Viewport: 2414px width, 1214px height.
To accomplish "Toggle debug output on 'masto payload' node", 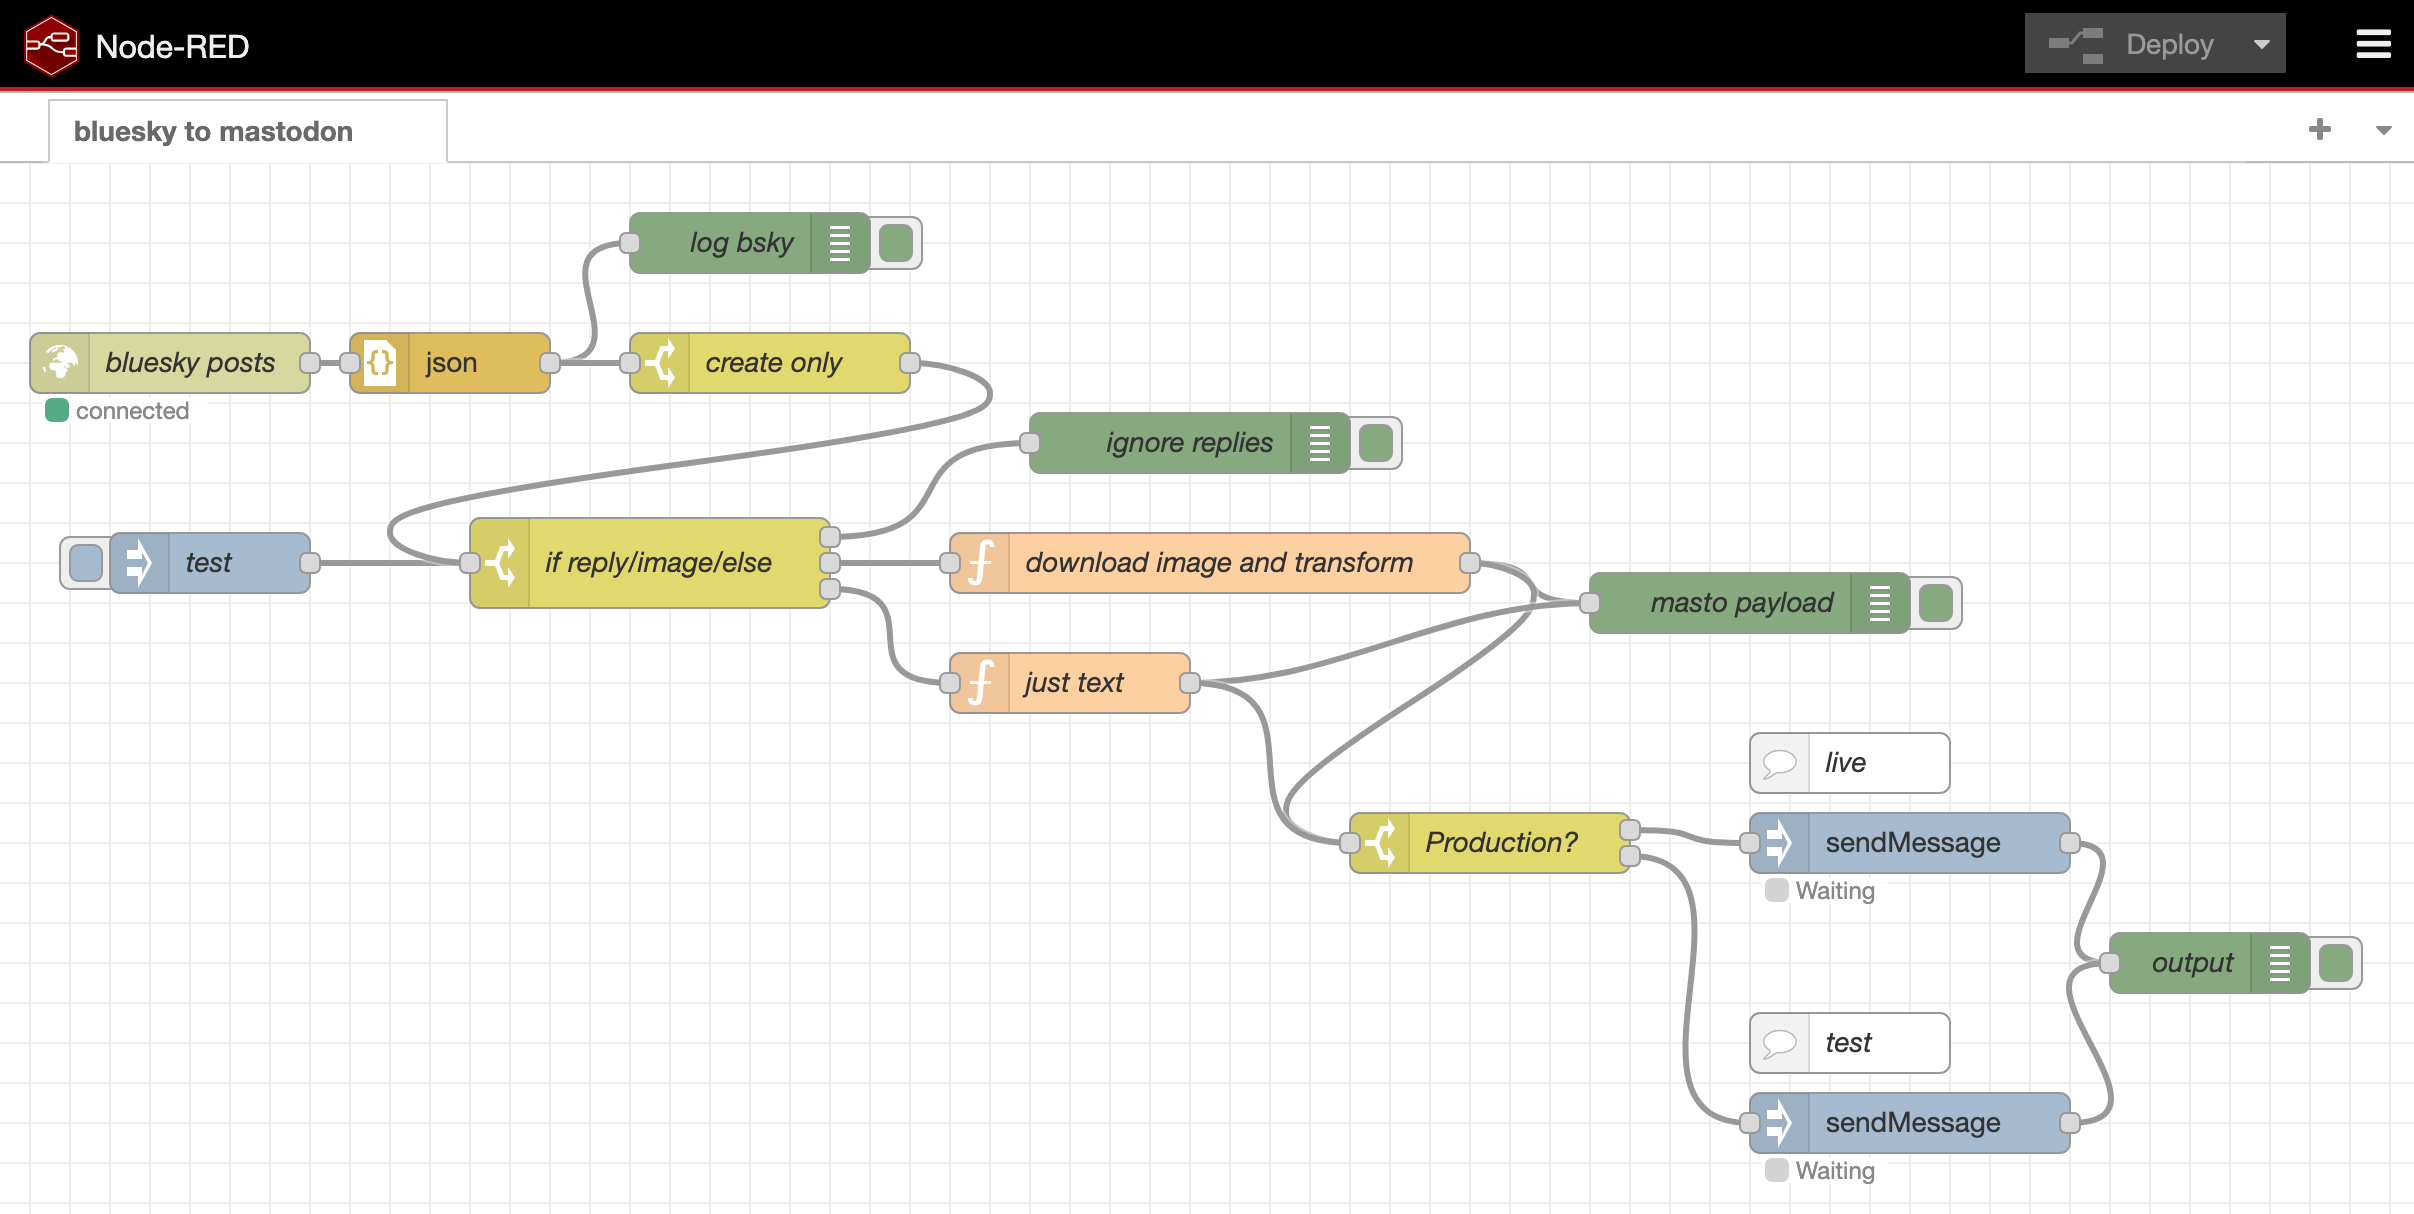I will (1937, 602).
